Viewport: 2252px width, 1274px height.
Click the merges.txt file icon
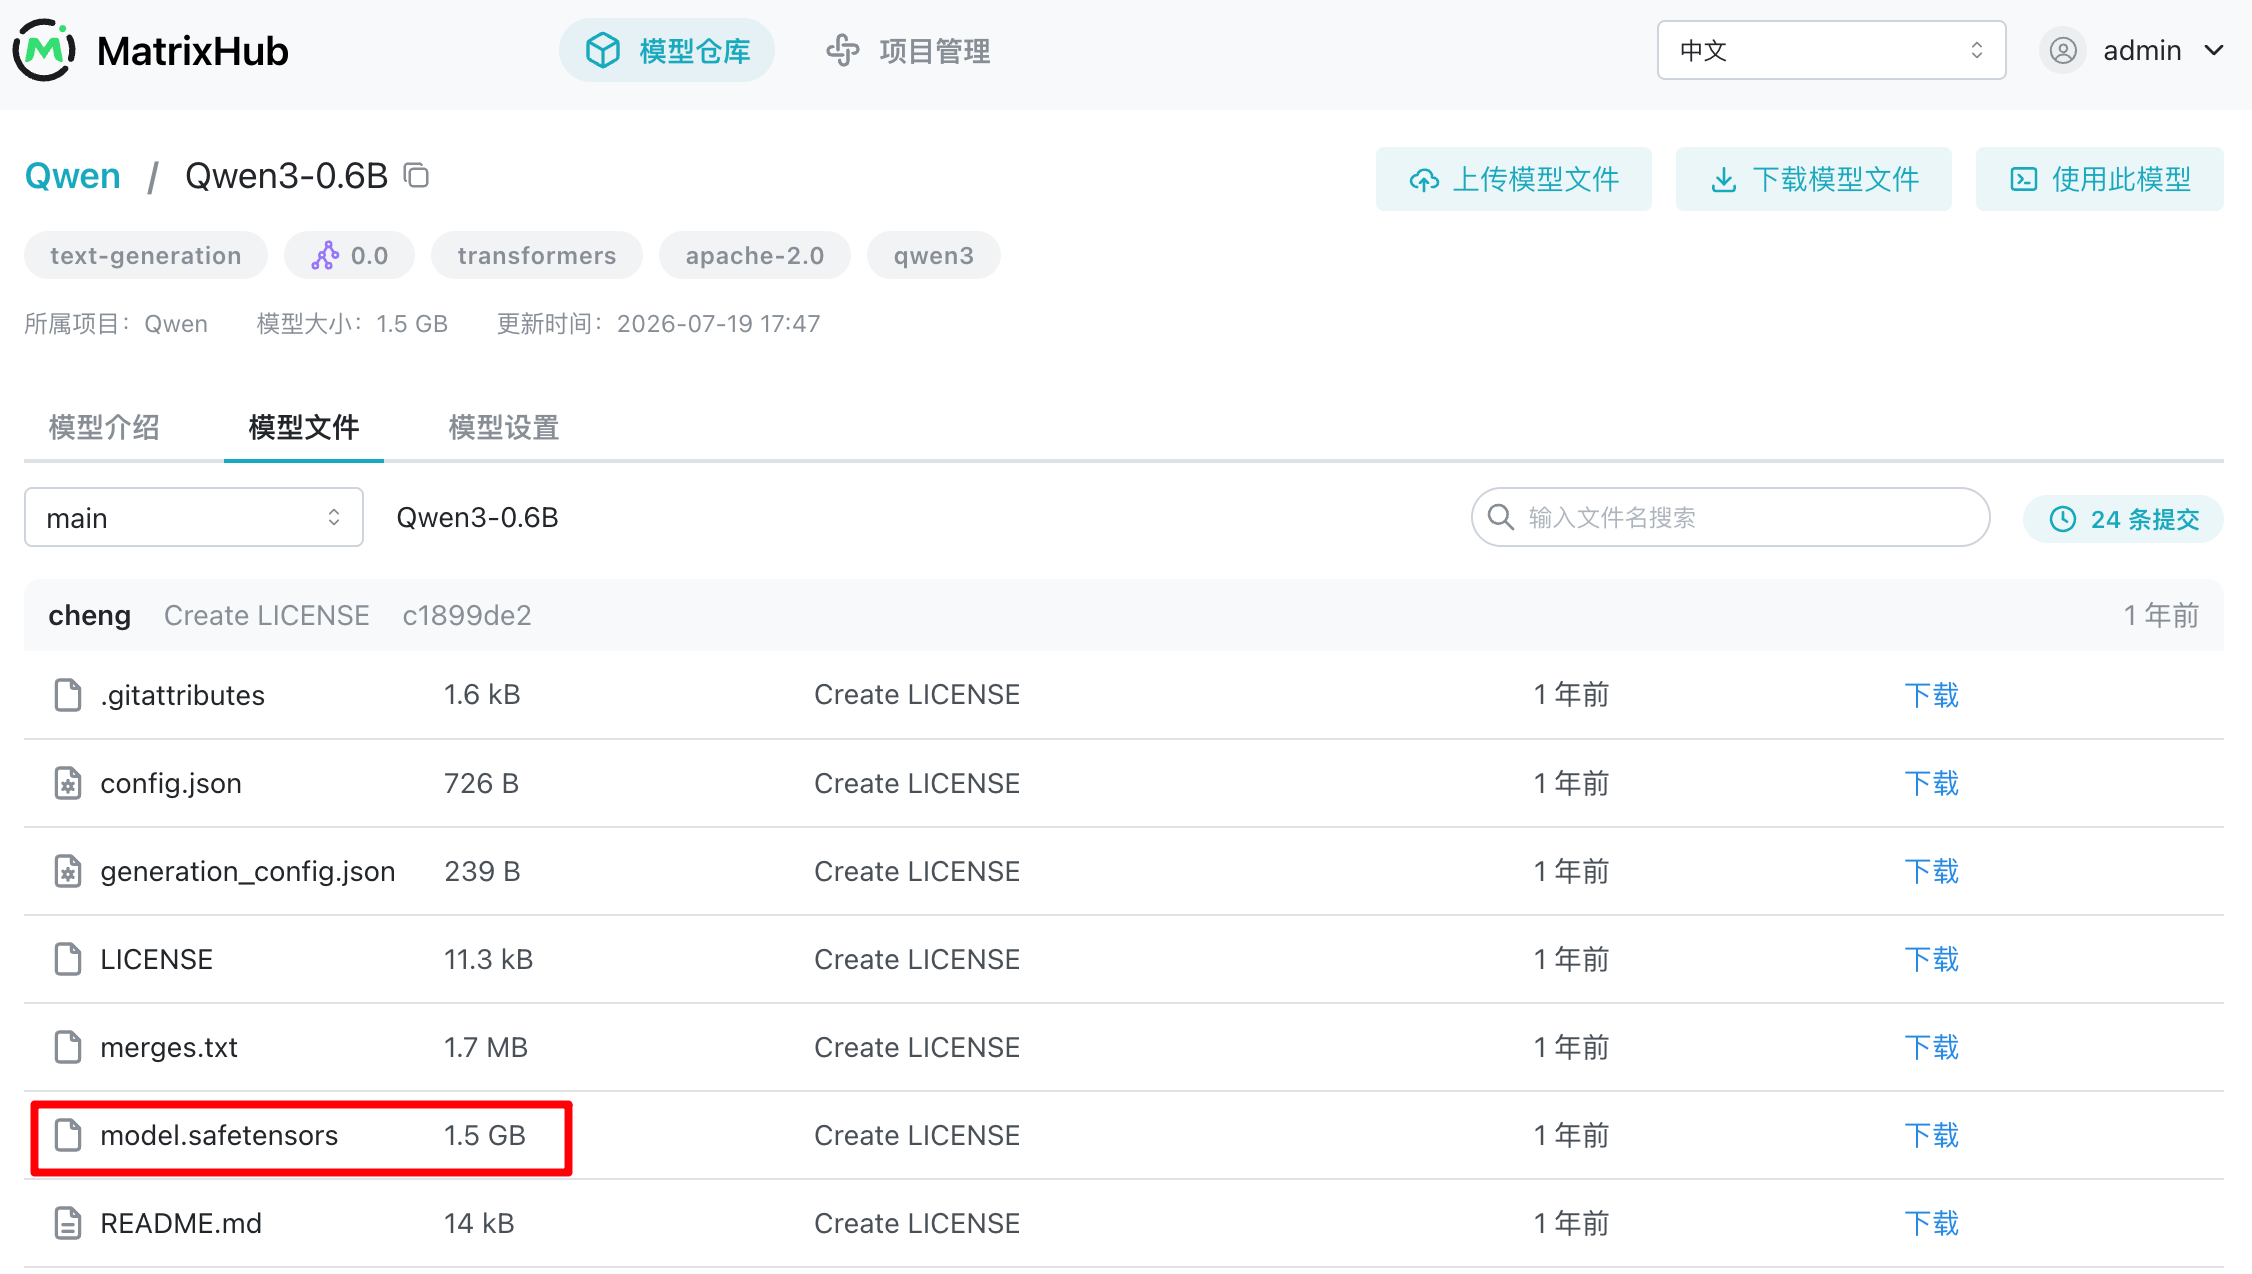(68, 1047)
